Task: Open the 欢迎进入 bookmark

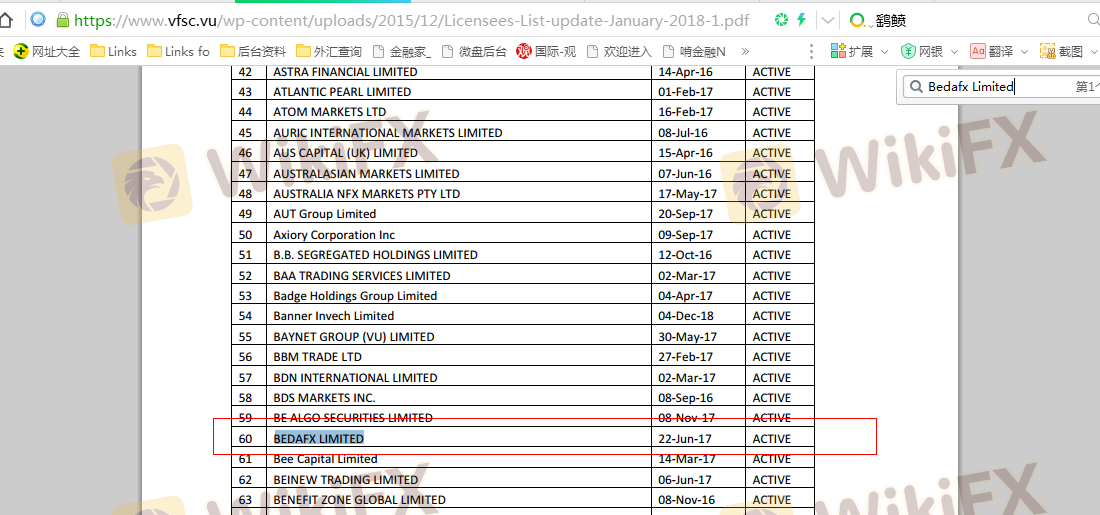Action: pos(619,51)
